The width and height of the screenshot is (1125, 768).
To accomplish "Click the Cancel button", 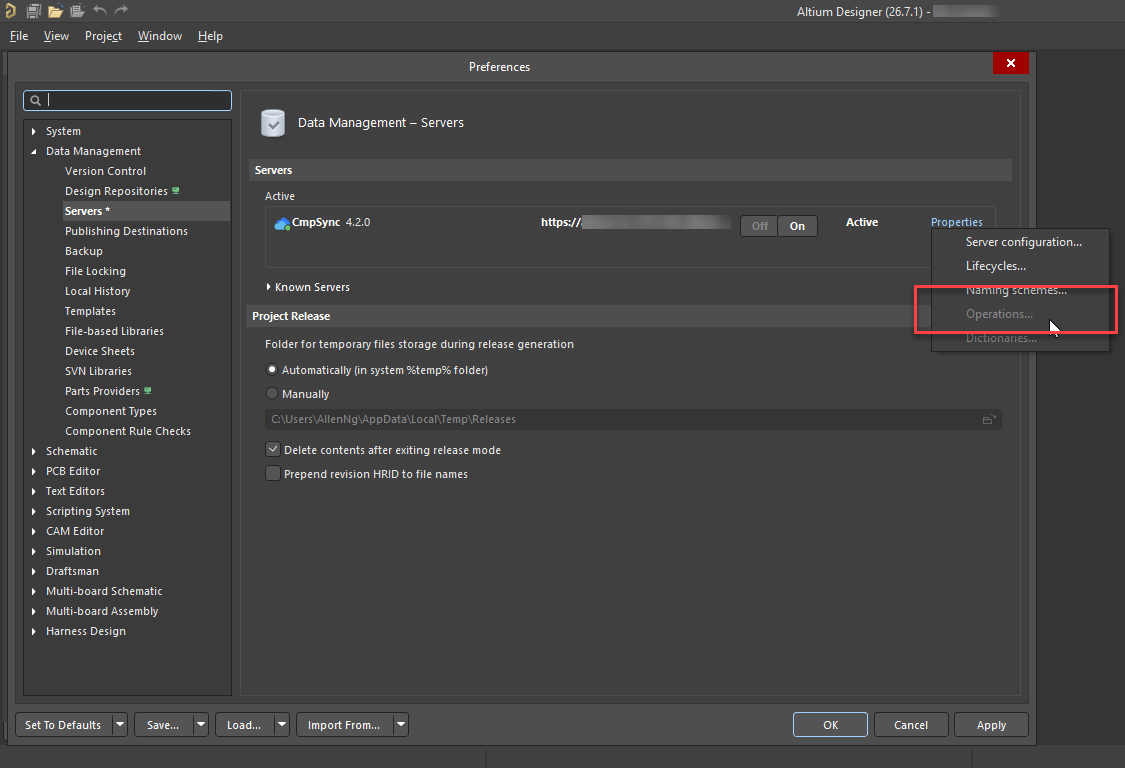I will [910, 725].
